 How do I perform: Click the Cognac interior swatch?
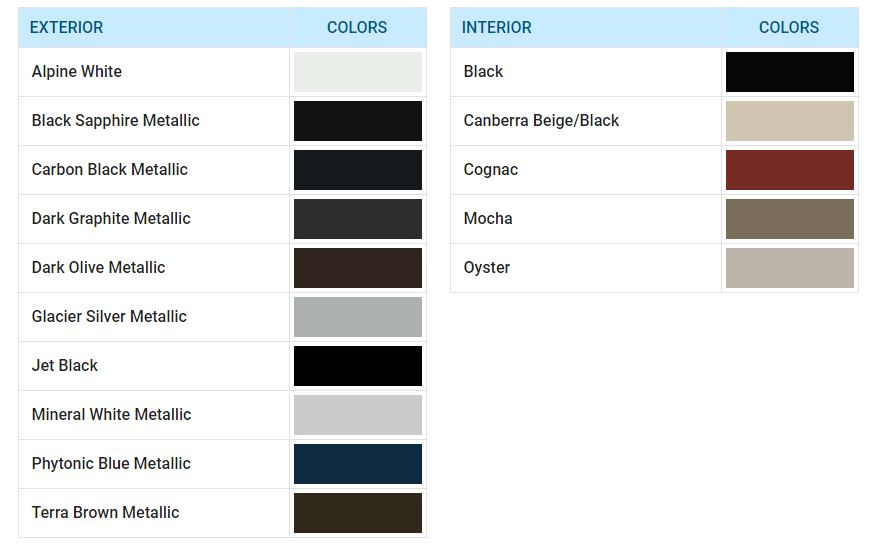(x=789, y=170)
